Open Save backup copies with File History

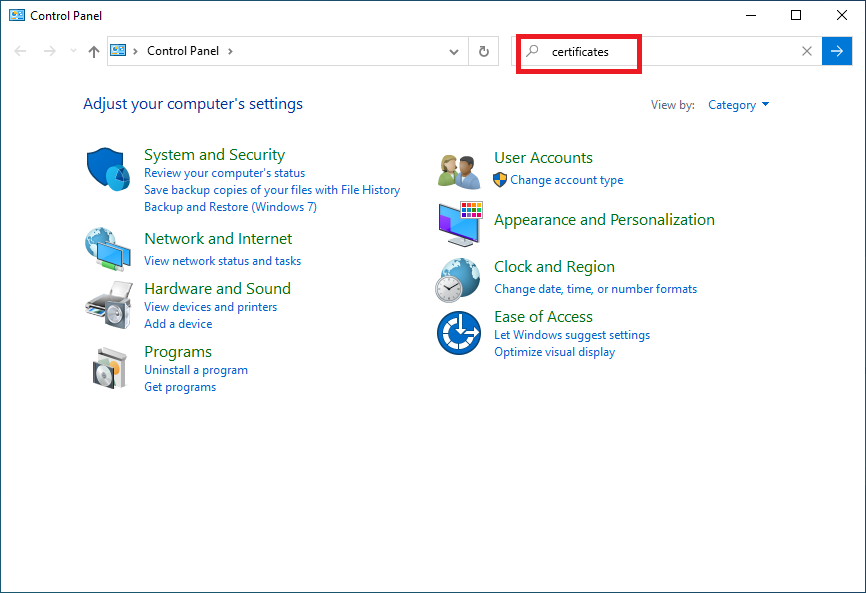tap(272, 190)
